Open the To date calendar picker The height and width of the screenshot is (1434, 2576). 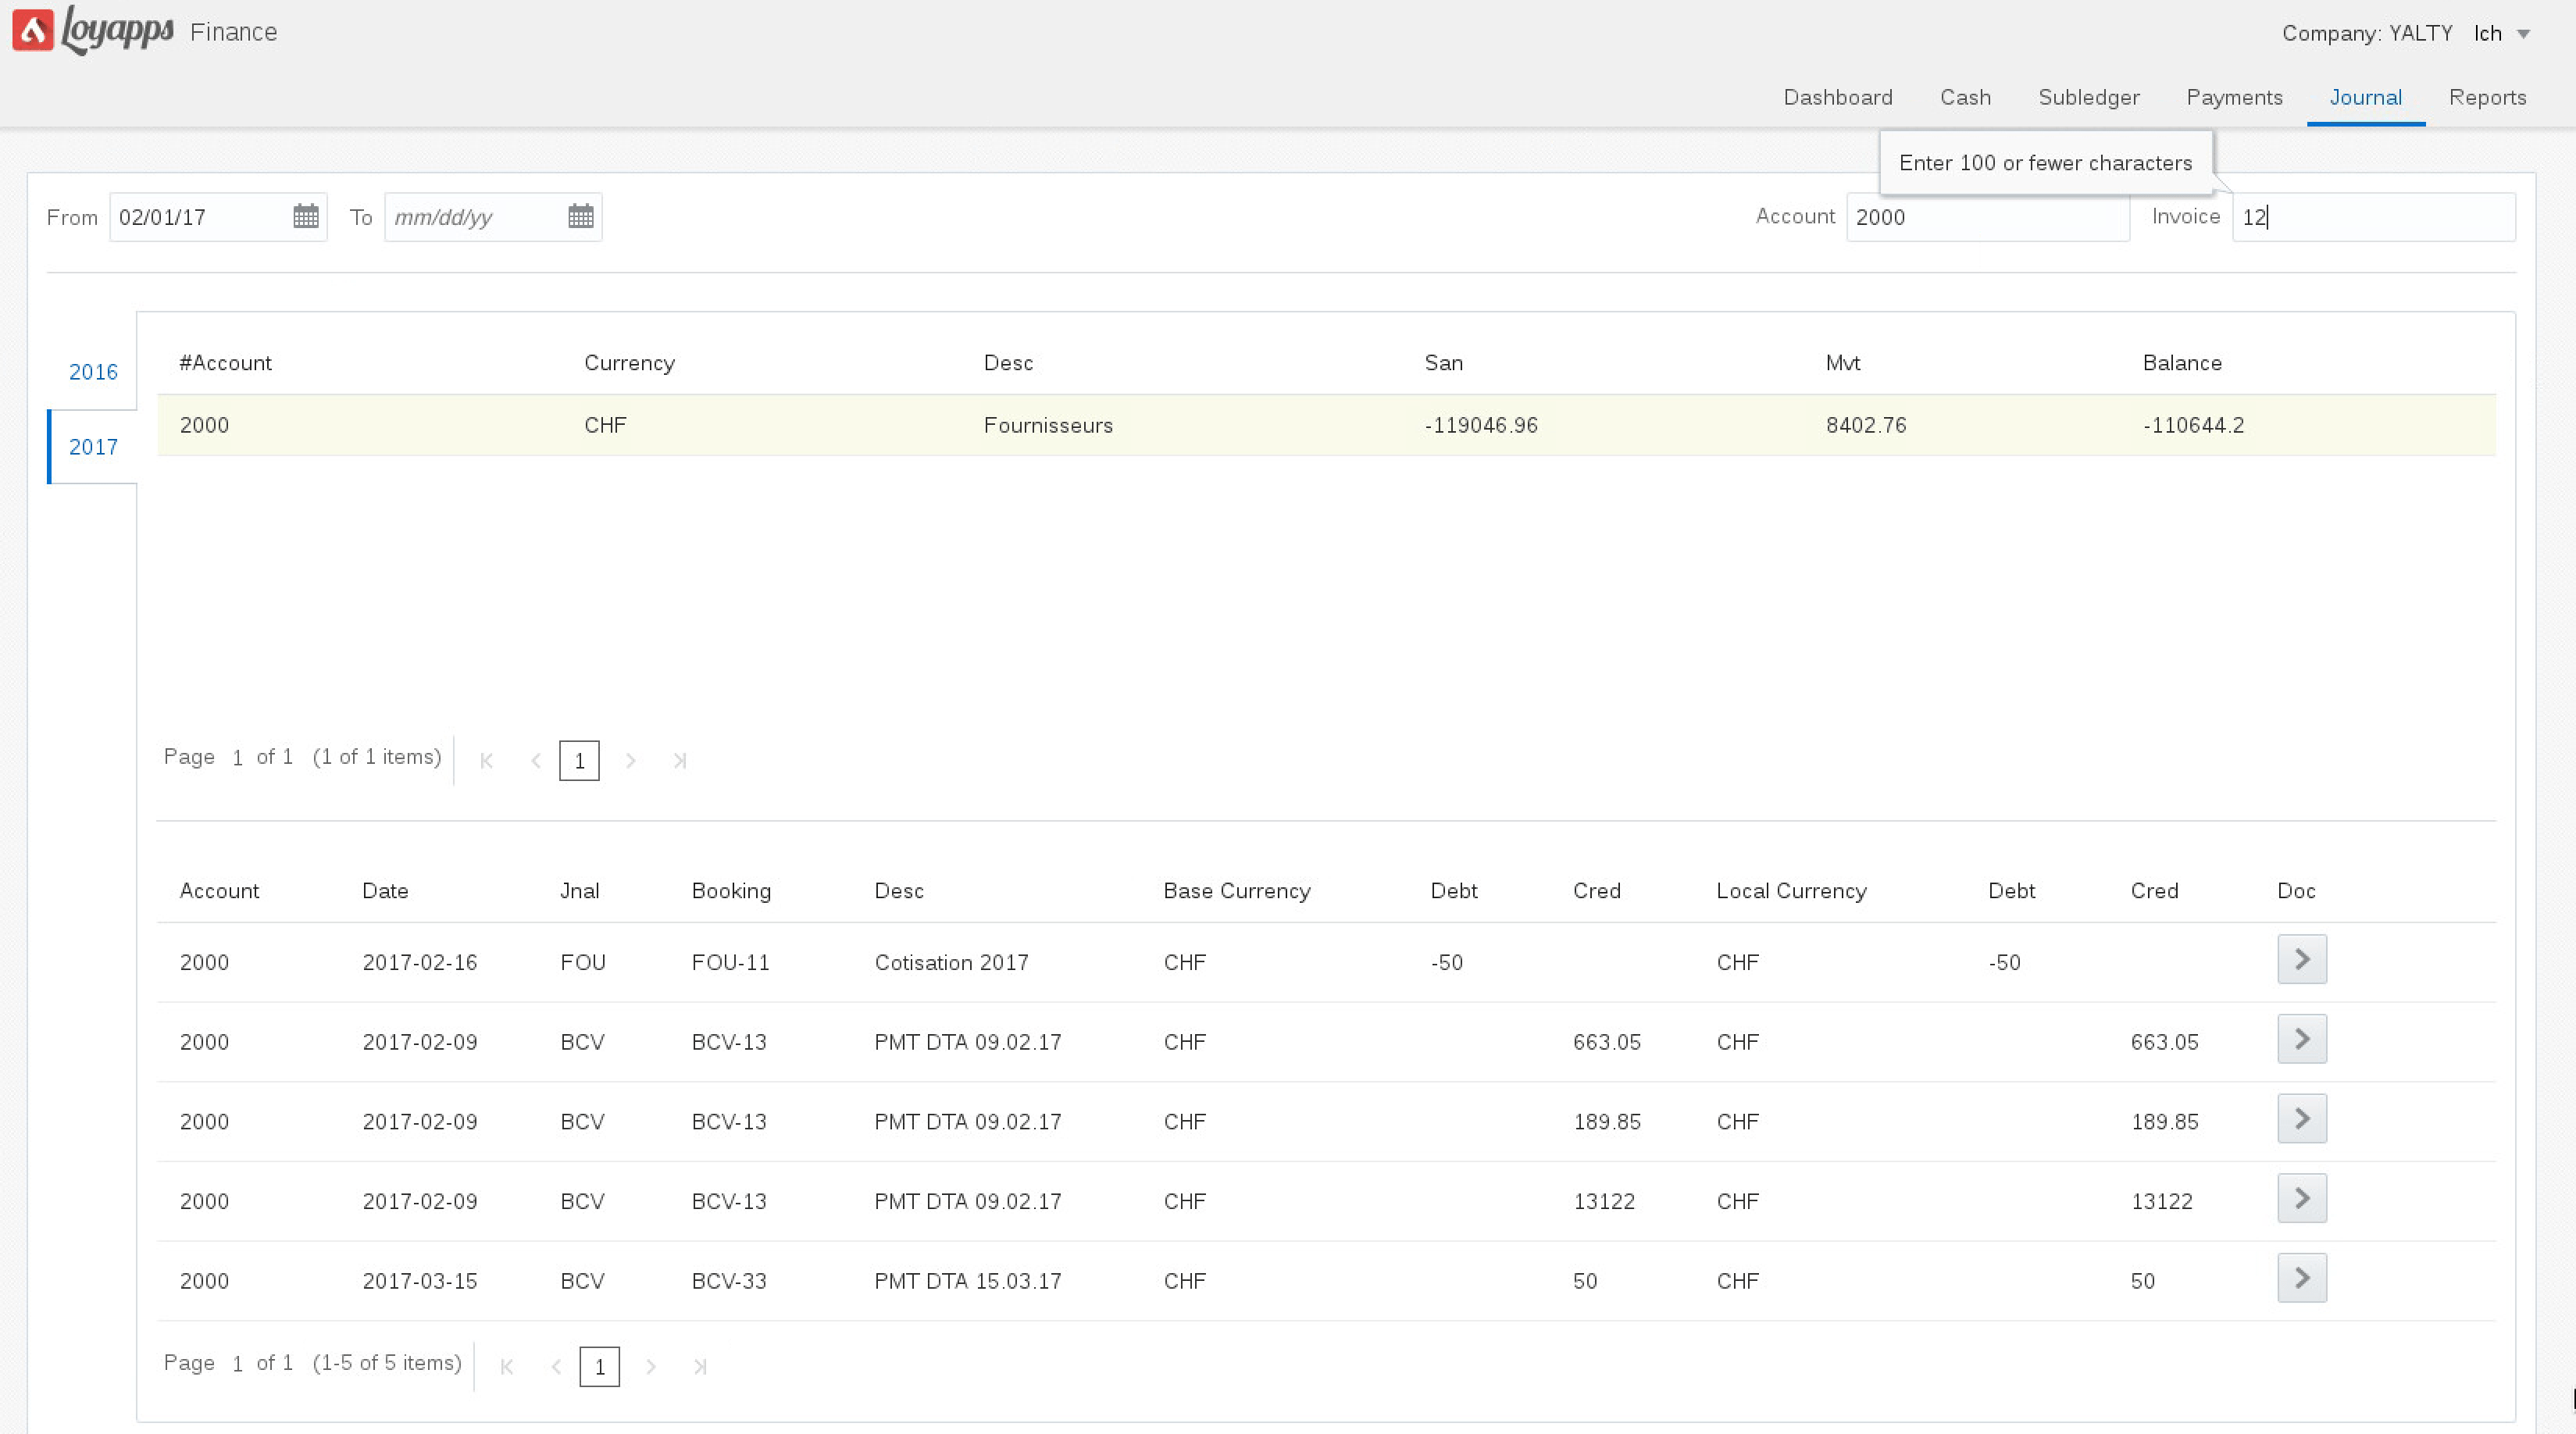(x=580, y=216)
